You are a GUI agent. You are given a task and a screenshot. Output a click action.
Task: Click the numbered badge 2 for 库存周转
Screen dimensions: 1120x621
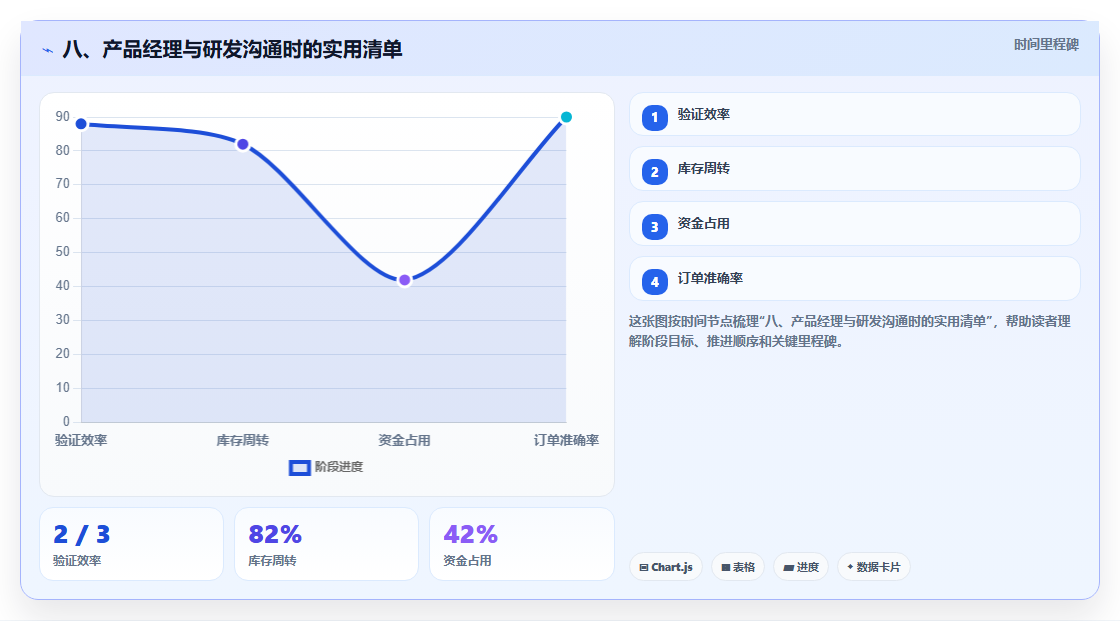654,172
